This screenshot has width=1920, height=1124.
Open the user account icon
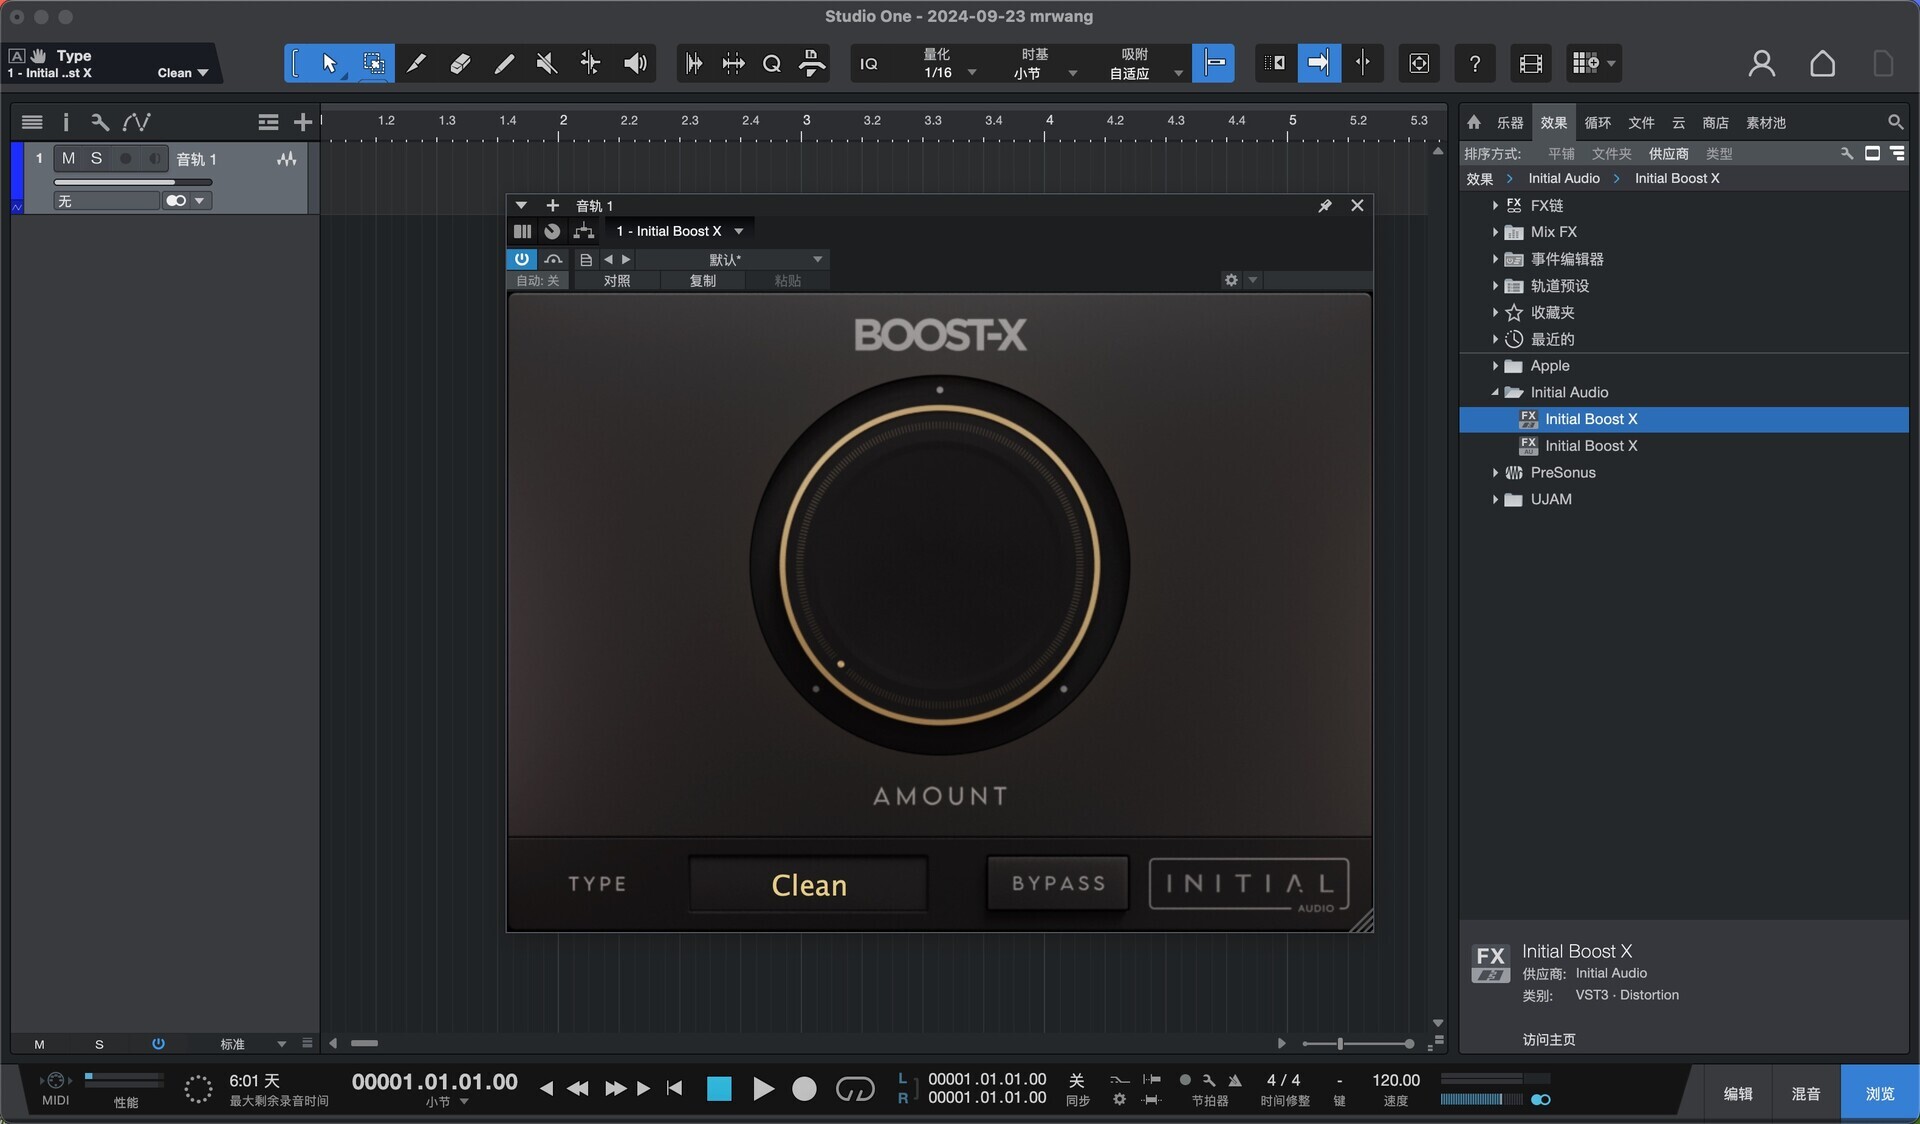[1761, 63]
